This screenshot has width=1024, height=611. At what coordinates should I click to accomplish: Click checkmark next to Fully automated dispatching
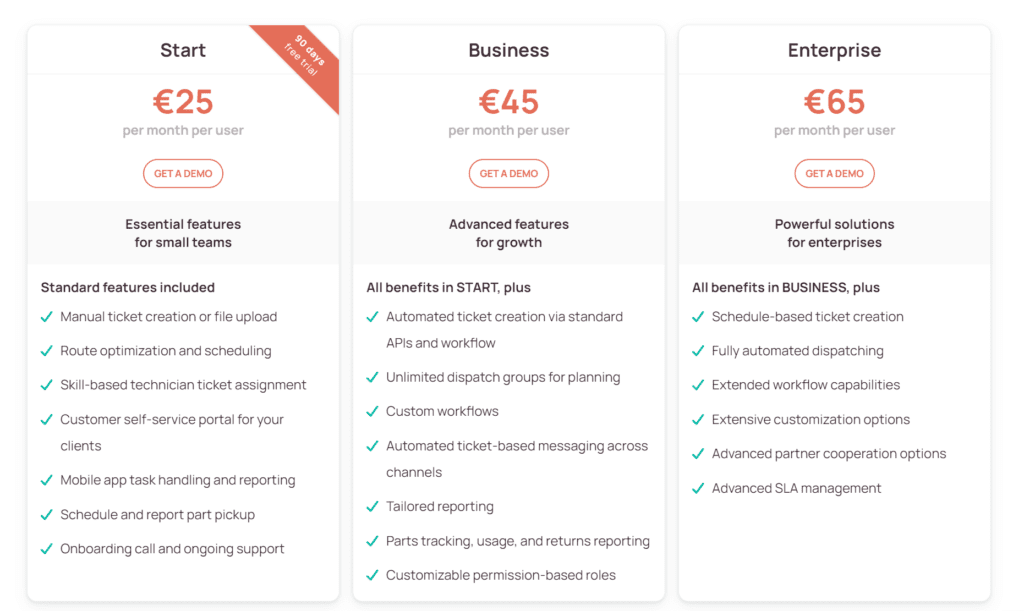(x=698, y=351)
